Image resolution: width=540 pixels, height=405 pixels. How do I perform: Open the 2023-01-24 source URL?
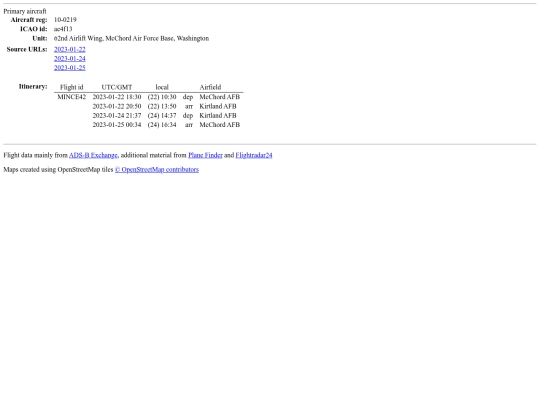[70, 59]
